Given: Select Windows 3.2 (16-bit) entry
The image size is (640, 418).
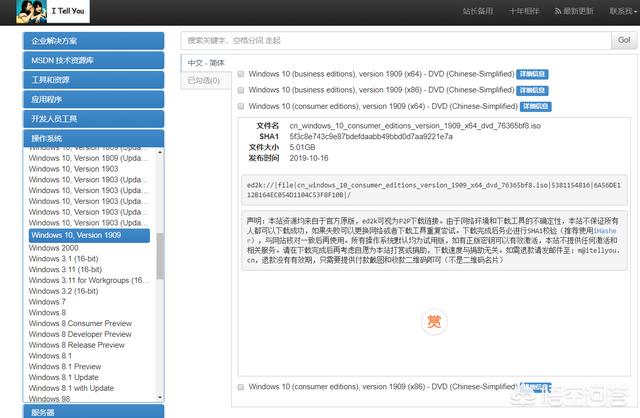Looking at the screenshot, I should [x=63, y=291].
